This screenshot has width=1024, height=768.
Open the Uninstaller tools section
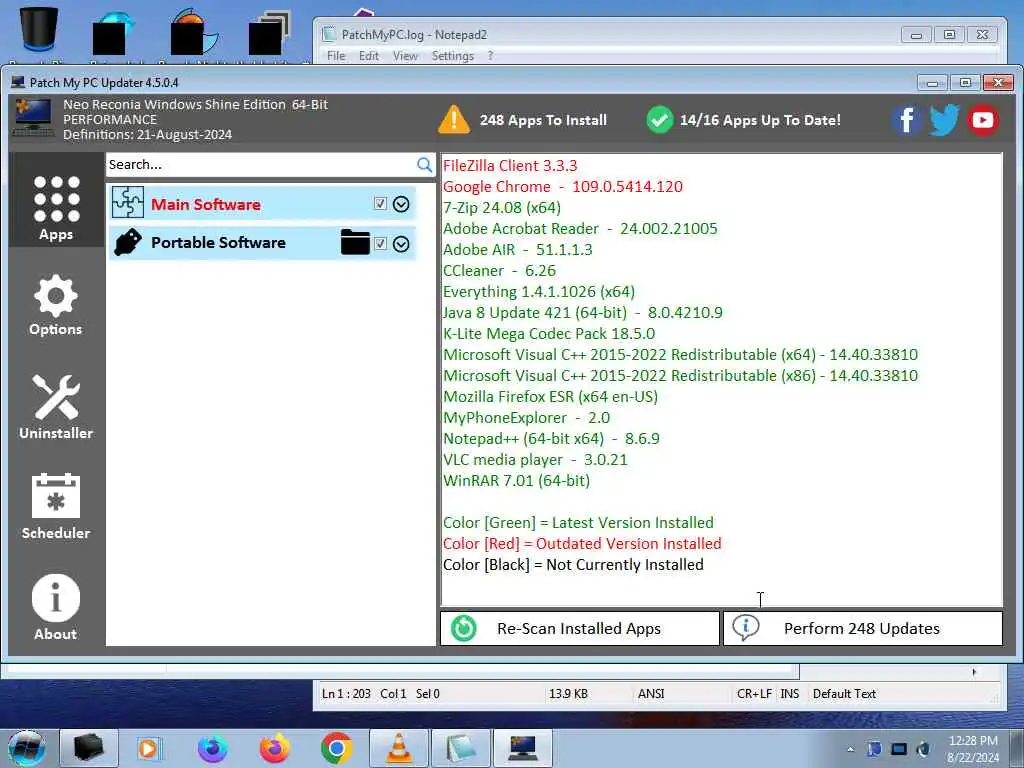56,407
